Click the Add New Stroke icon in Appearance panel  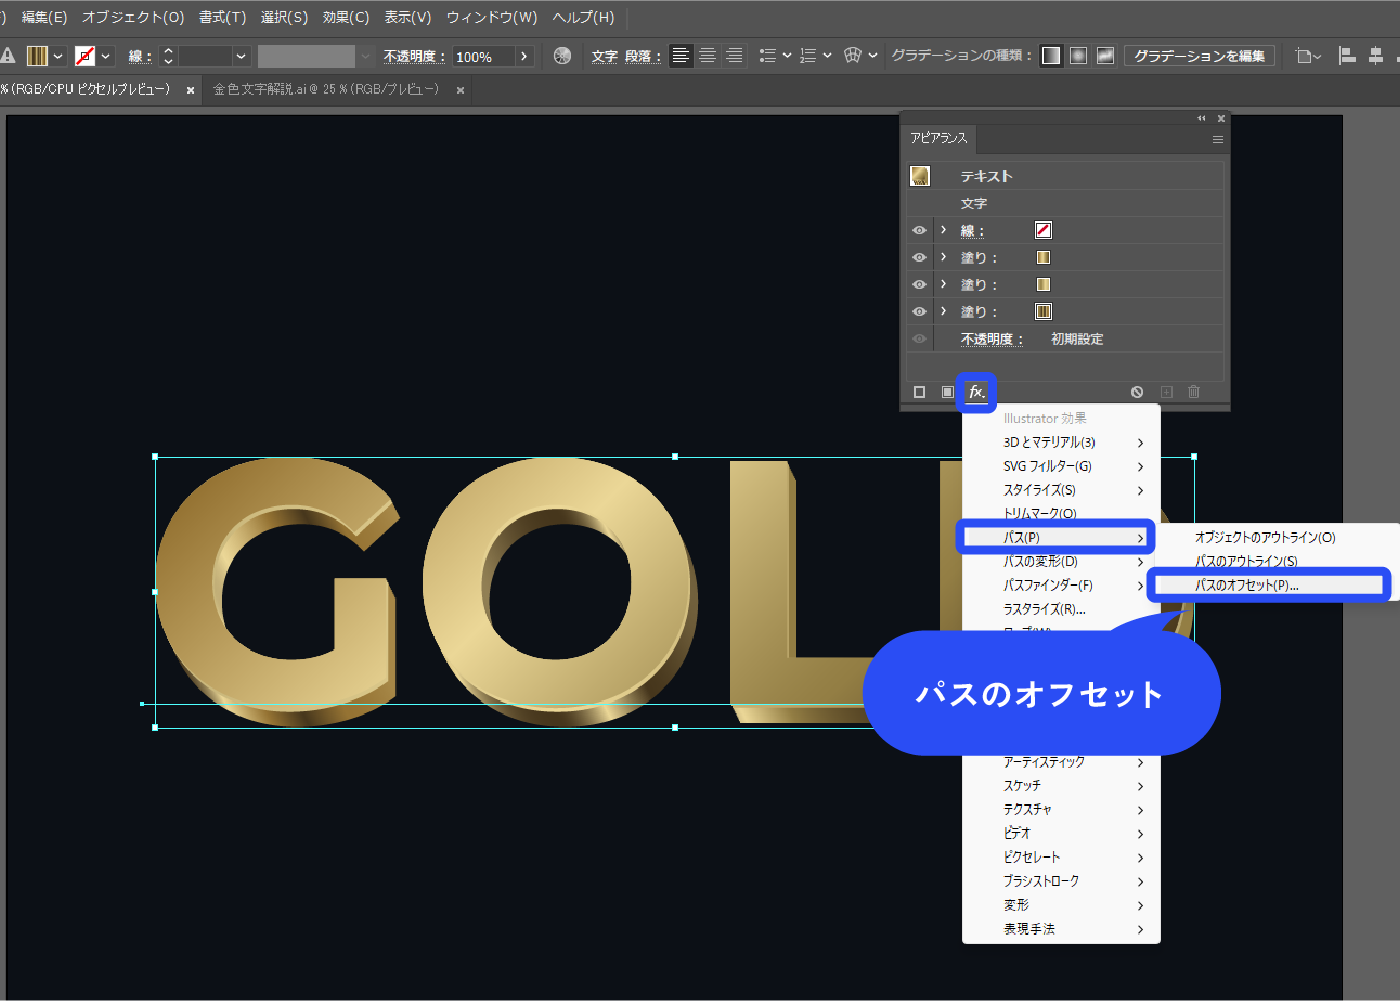[x=919, y=392]
